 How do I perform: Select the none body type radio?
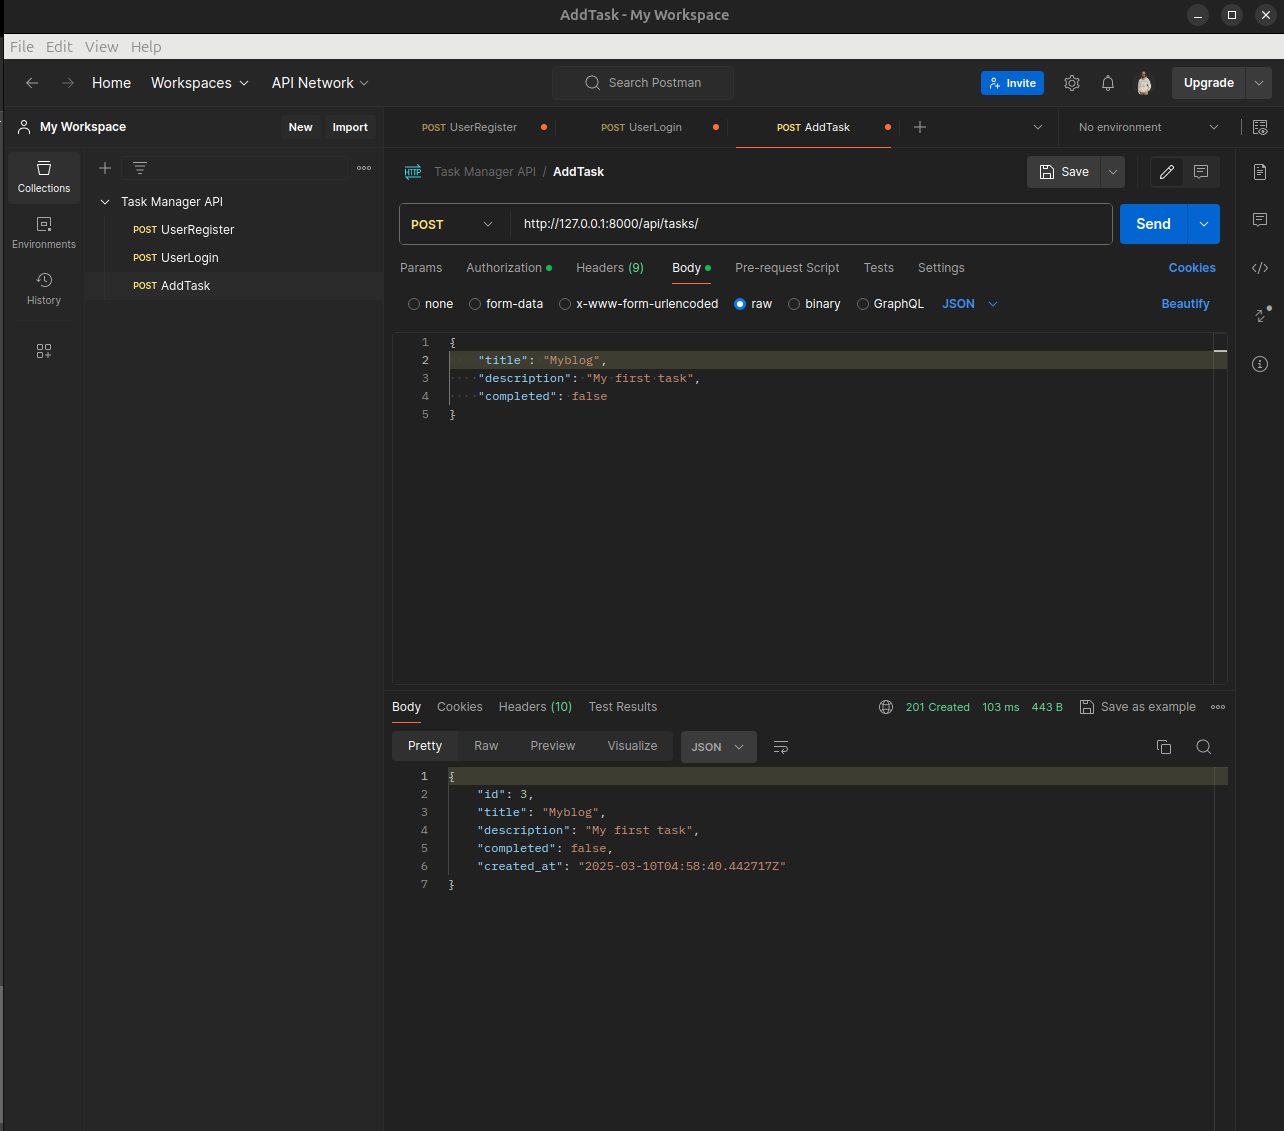tap(414, 304)
